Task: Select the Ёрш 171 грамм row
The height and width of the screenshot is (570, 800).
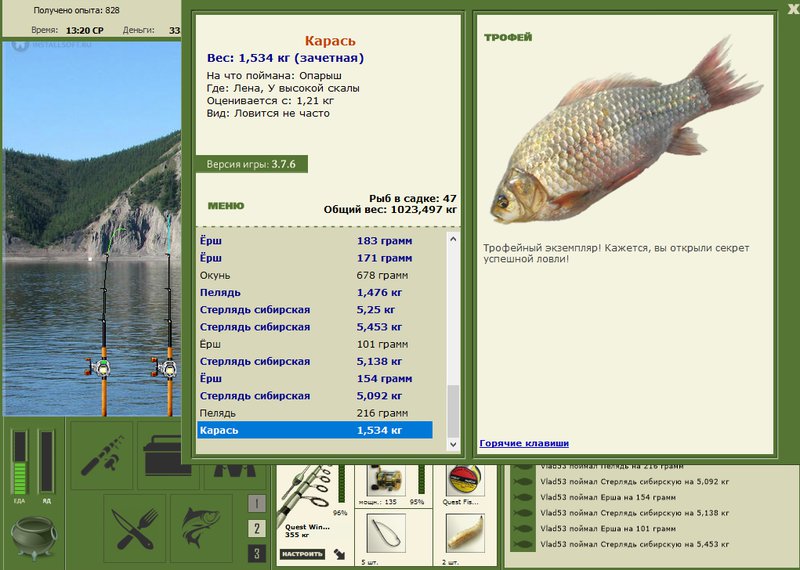Action: (315, 258)
